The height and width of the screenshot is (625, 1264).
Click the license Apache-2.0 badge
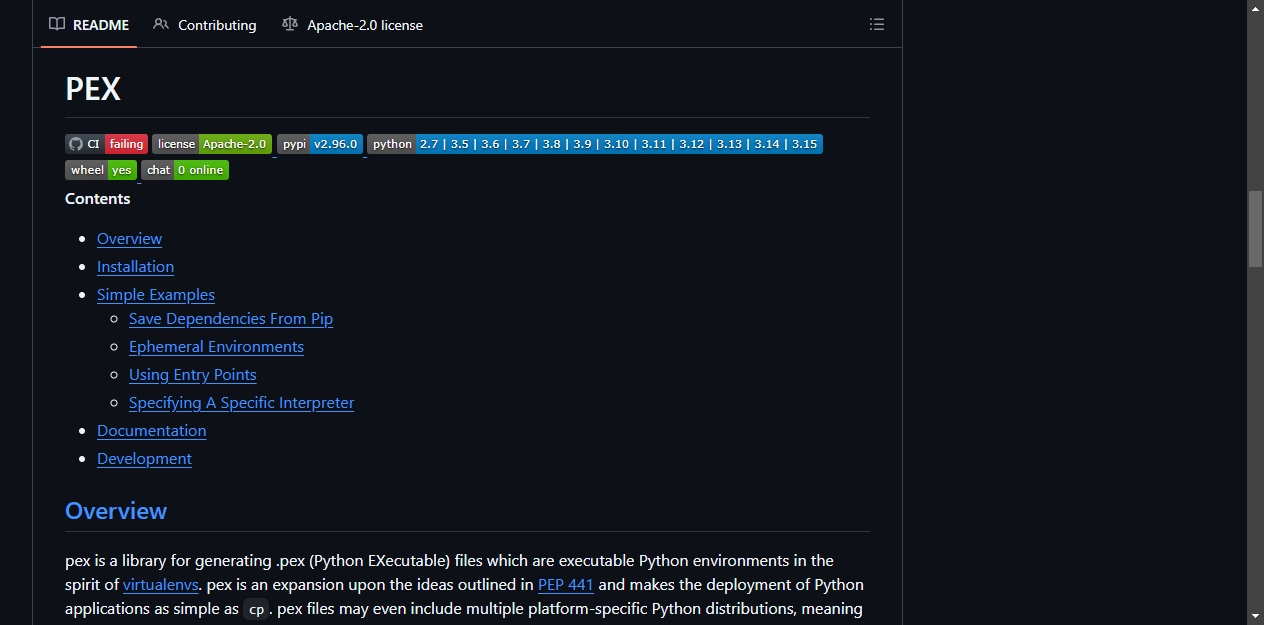(x=212, y=144)
